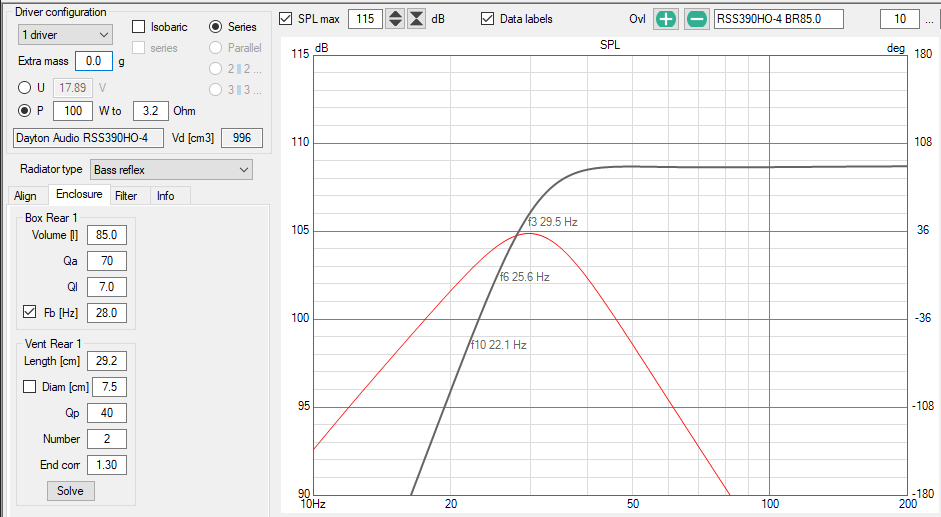Click the Vd [cm3] 996 field

(x=242, y=138)
